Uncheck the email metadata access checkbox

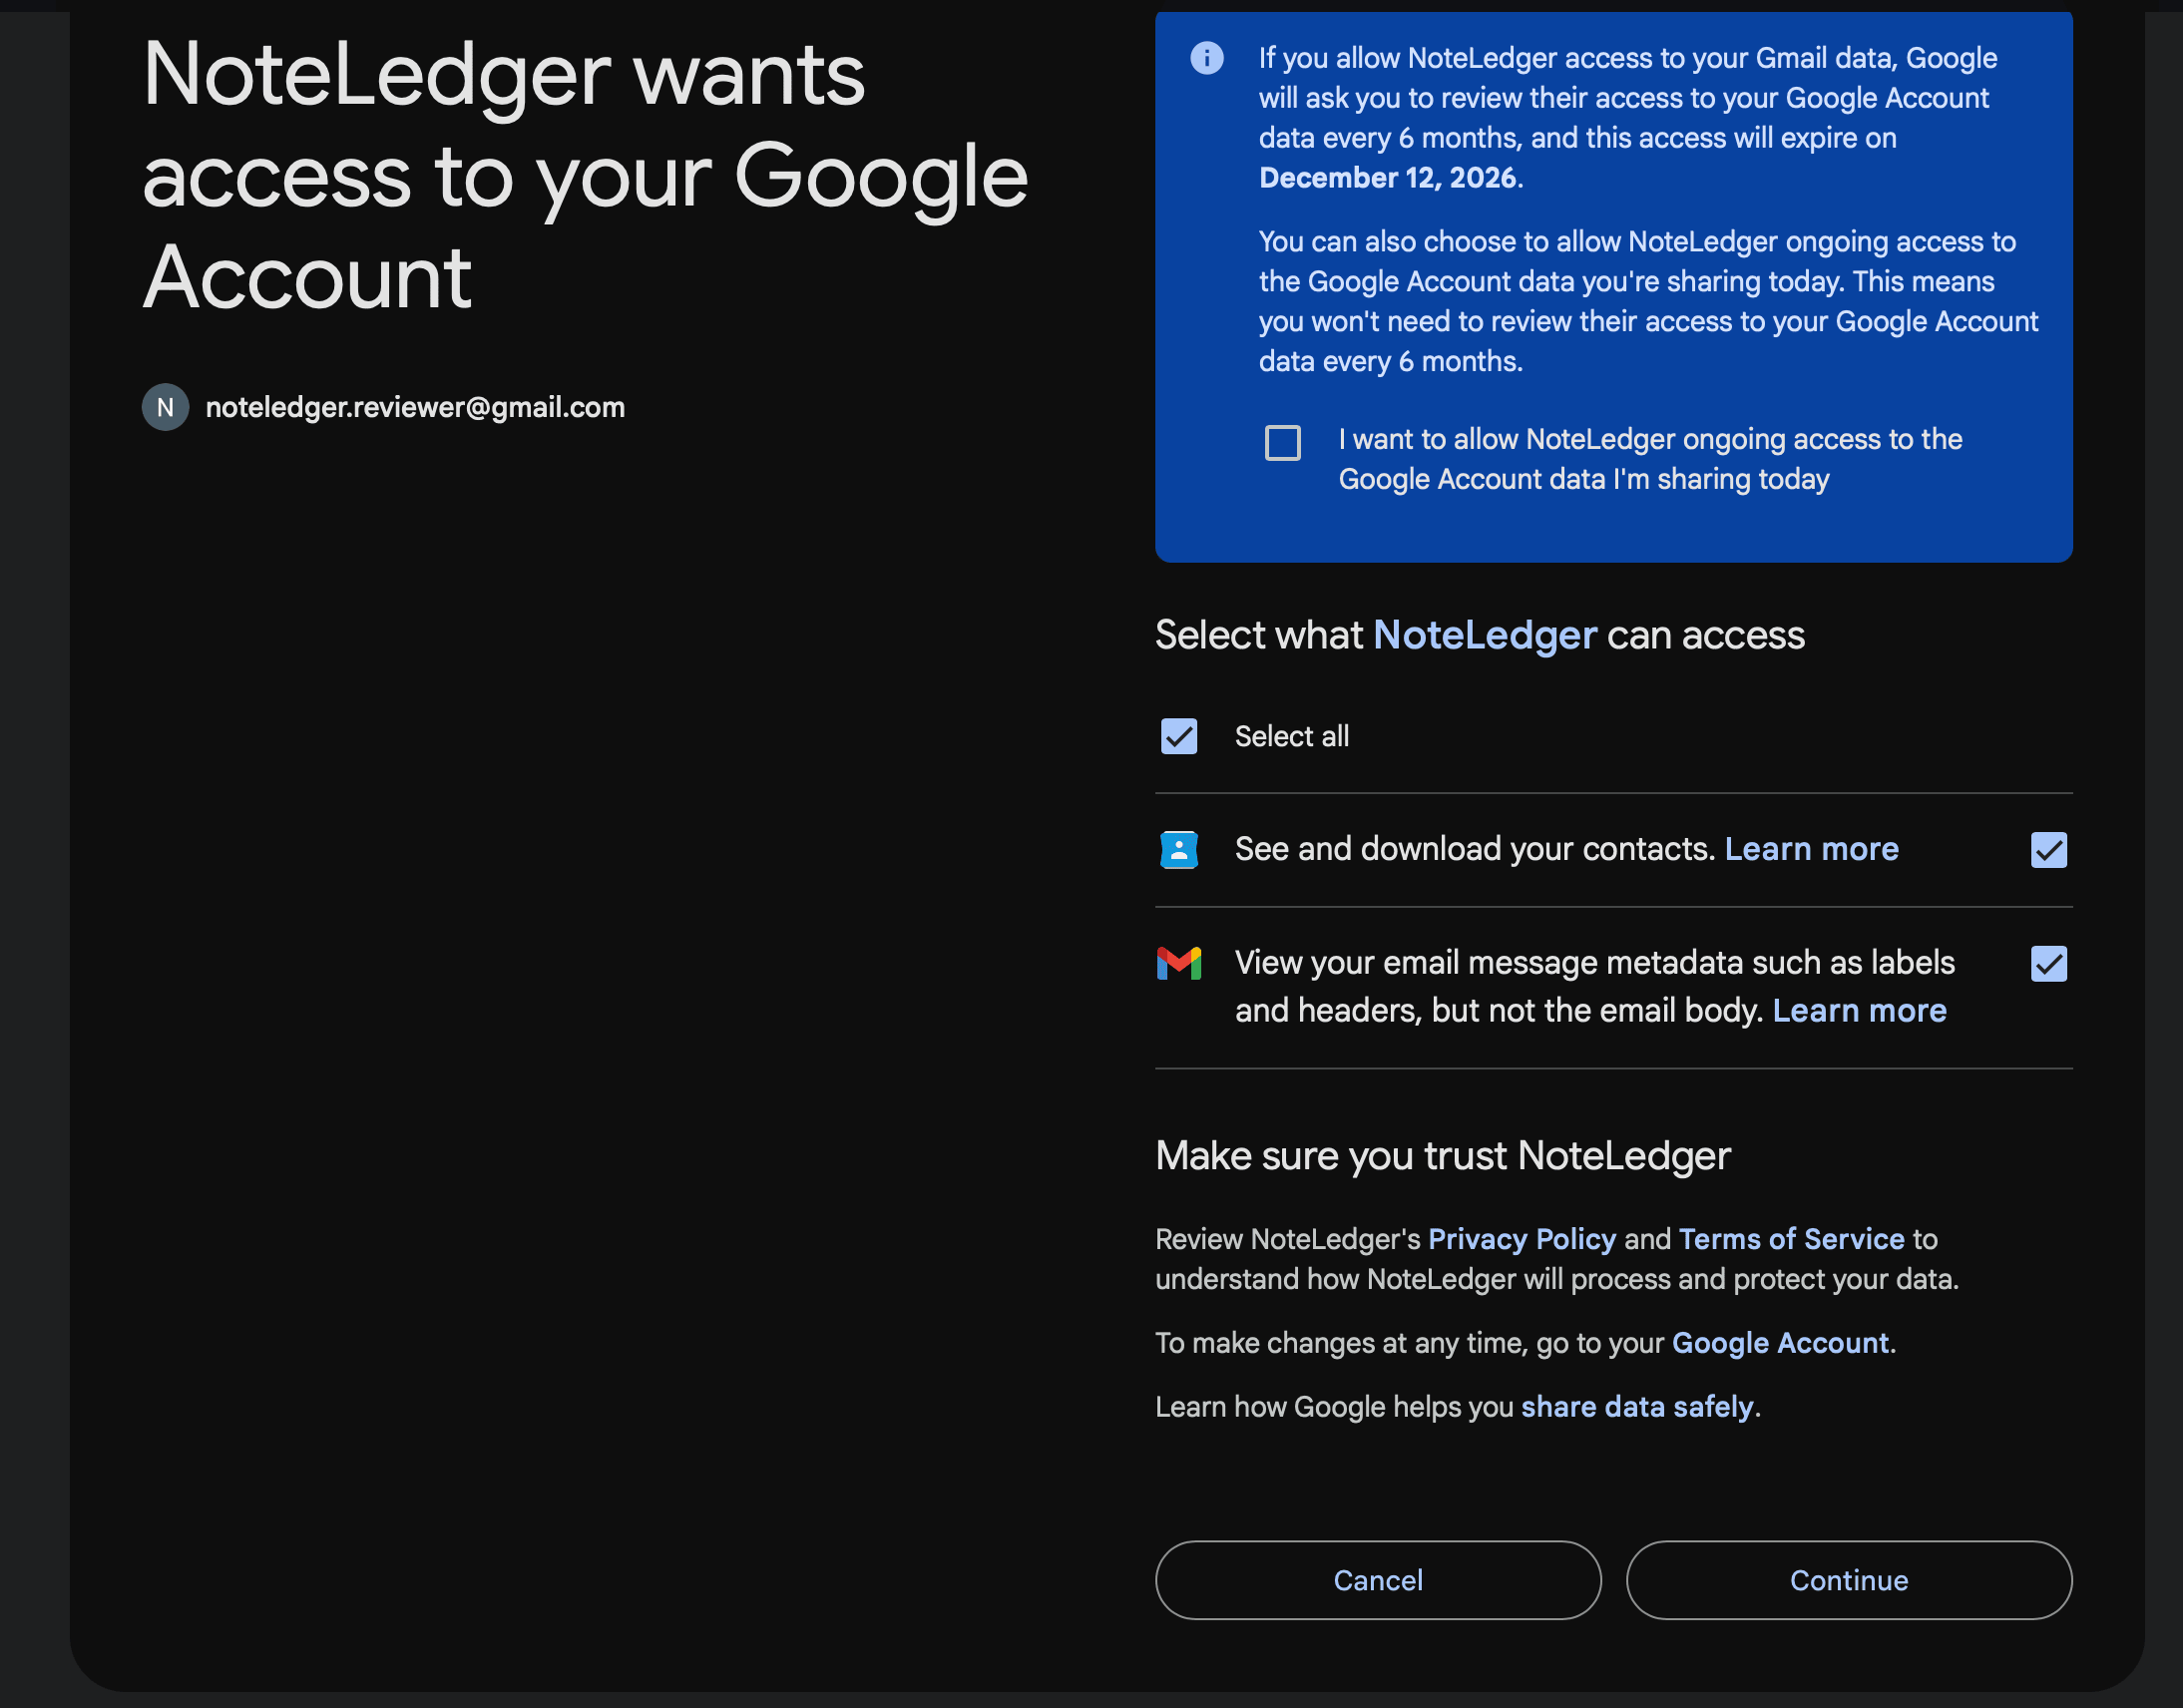click(2048, 964)
